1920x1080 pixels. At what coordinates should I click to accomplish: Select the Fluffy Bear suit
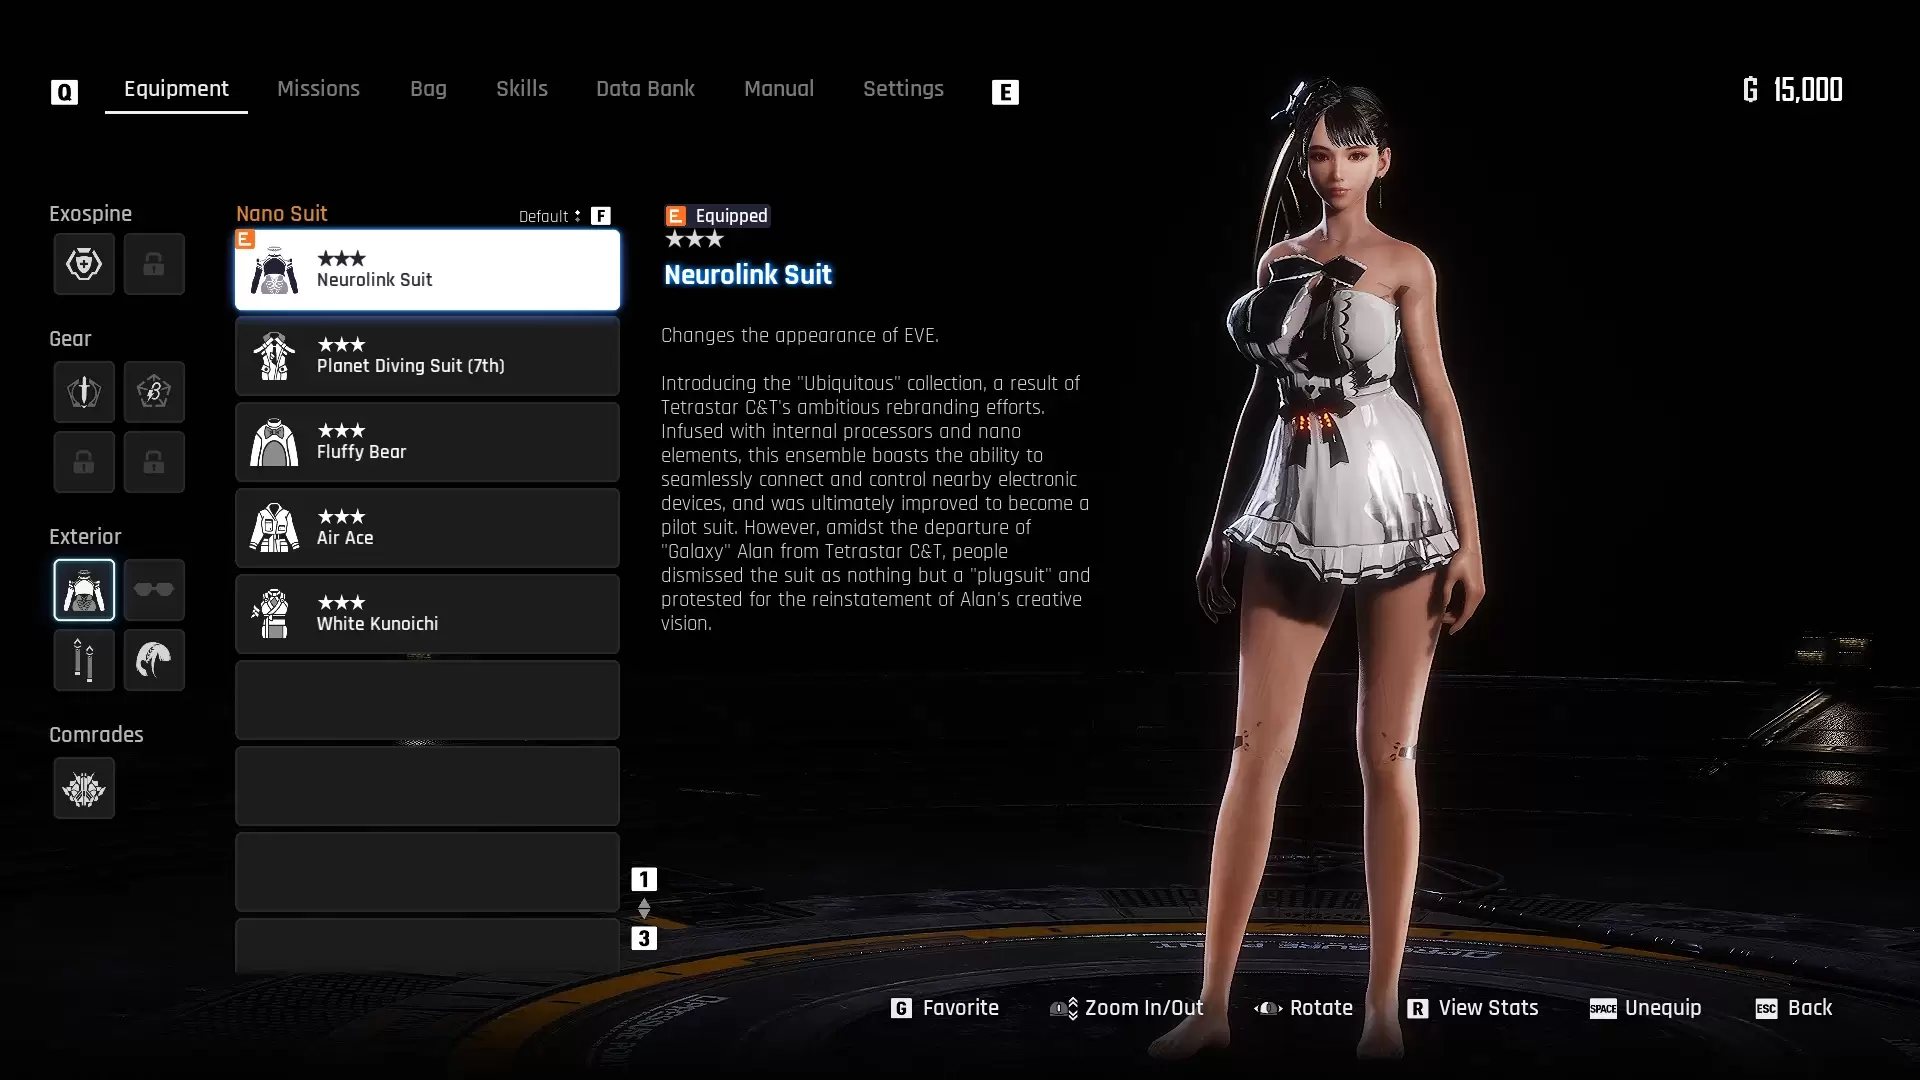pyautogui.click(x=427, y=441)
